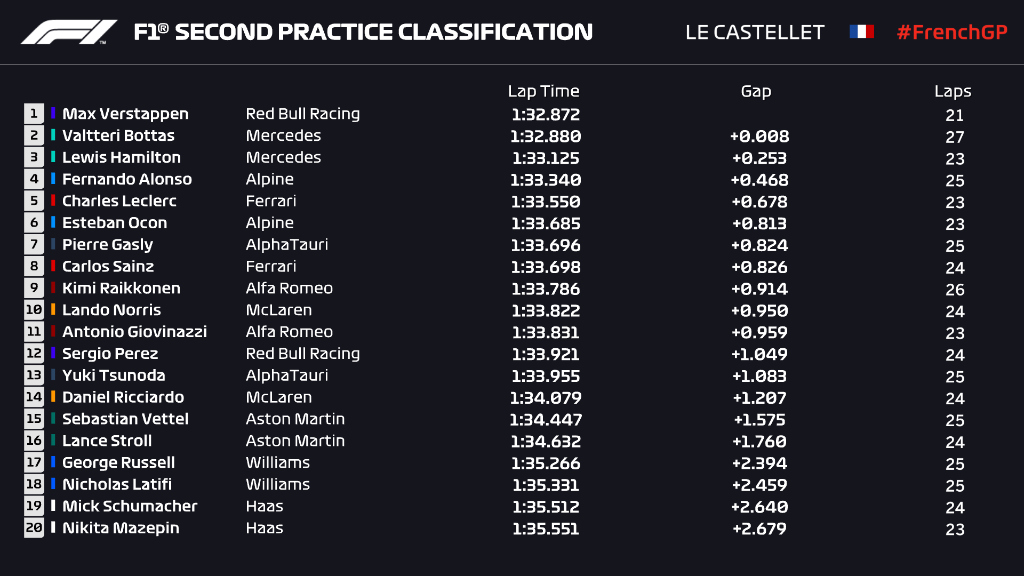Click Lando Norris's orange team color bar

(x=54, y=310)
